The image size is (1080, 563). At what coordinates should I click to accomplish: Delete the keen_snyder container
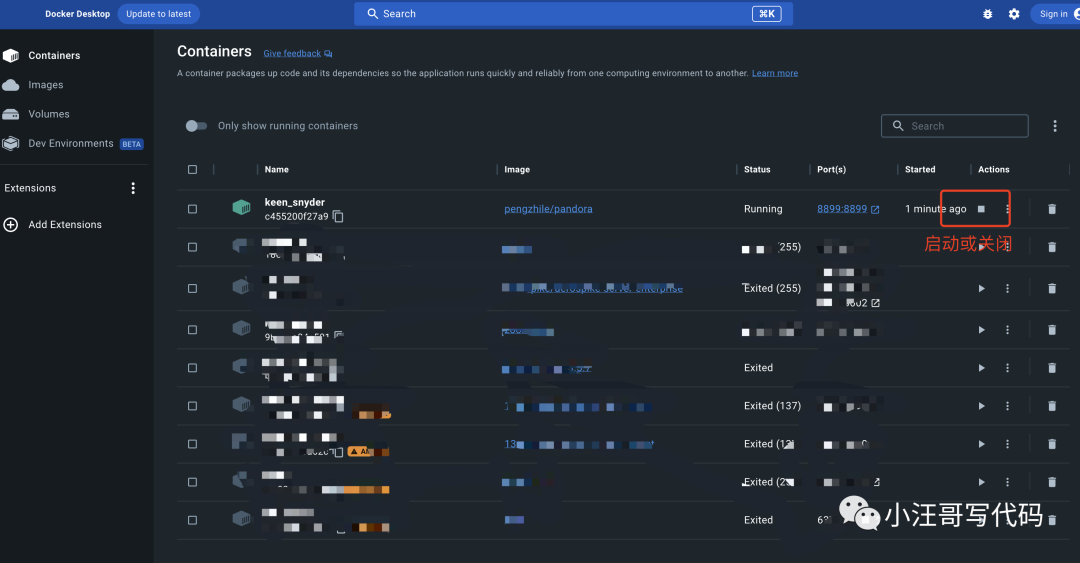pyautogui.click(x=1051, y=209)
